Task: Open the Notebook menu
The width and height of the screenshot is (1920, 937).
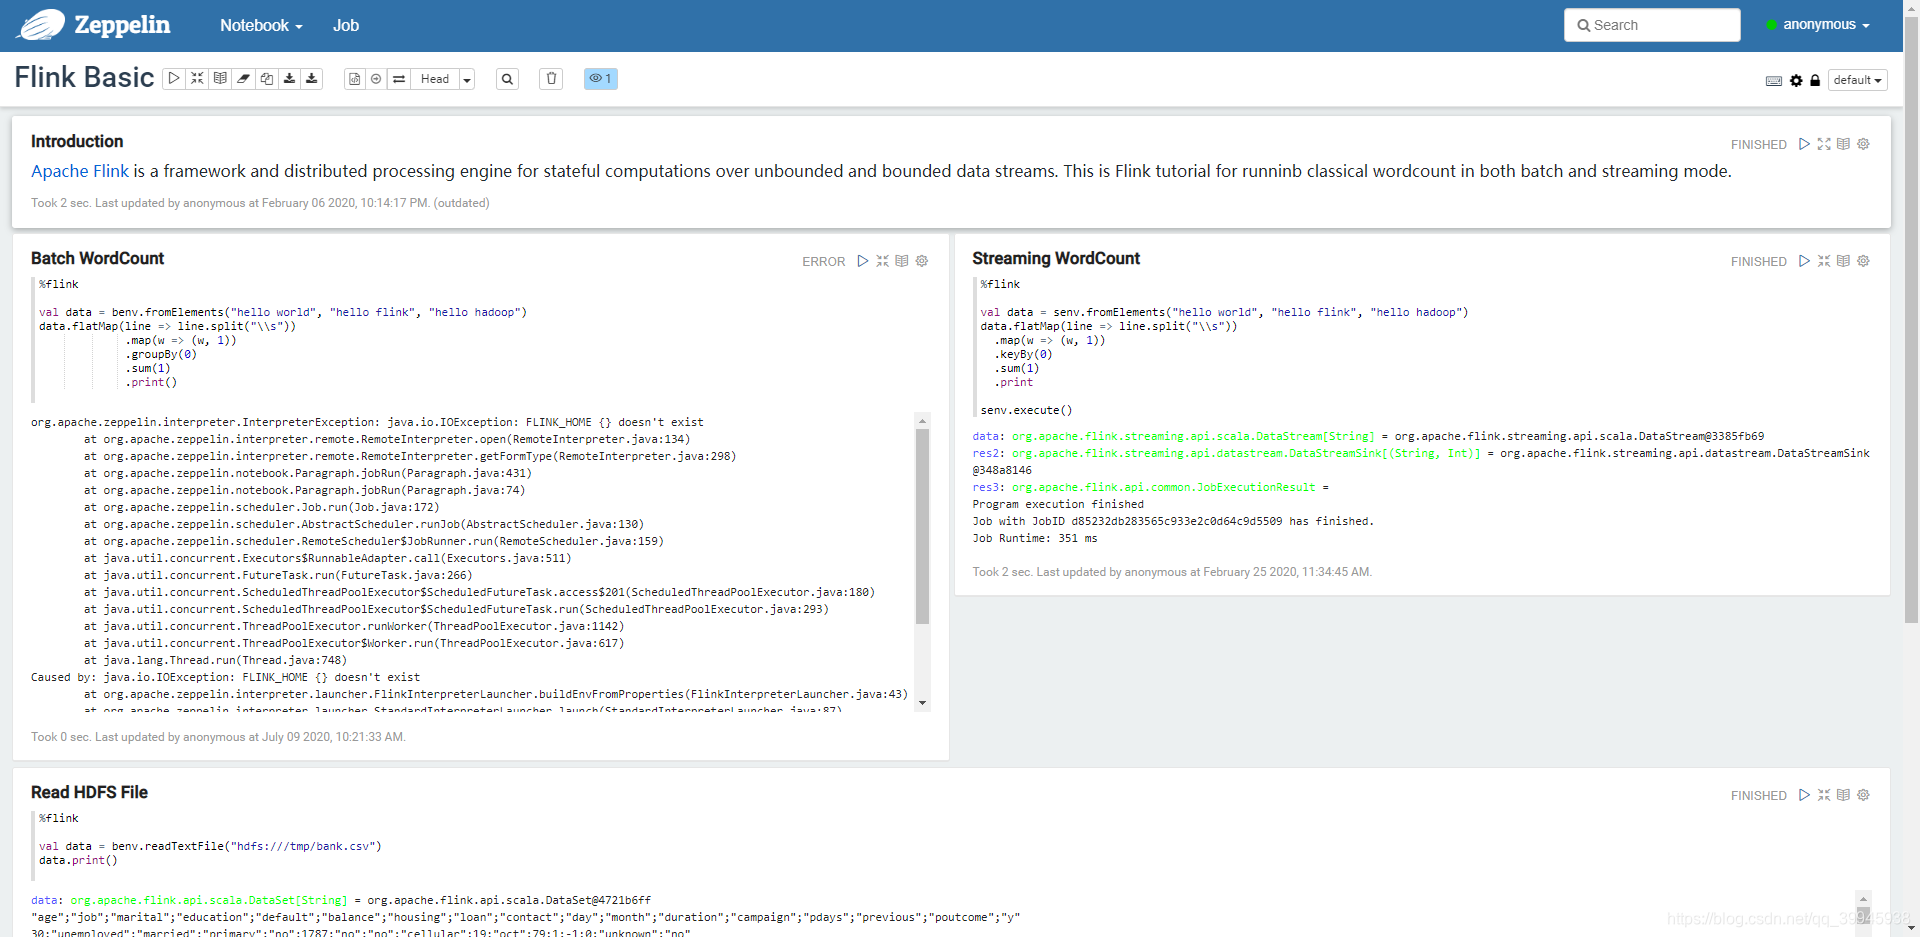Action: click(x=261, y=26)
